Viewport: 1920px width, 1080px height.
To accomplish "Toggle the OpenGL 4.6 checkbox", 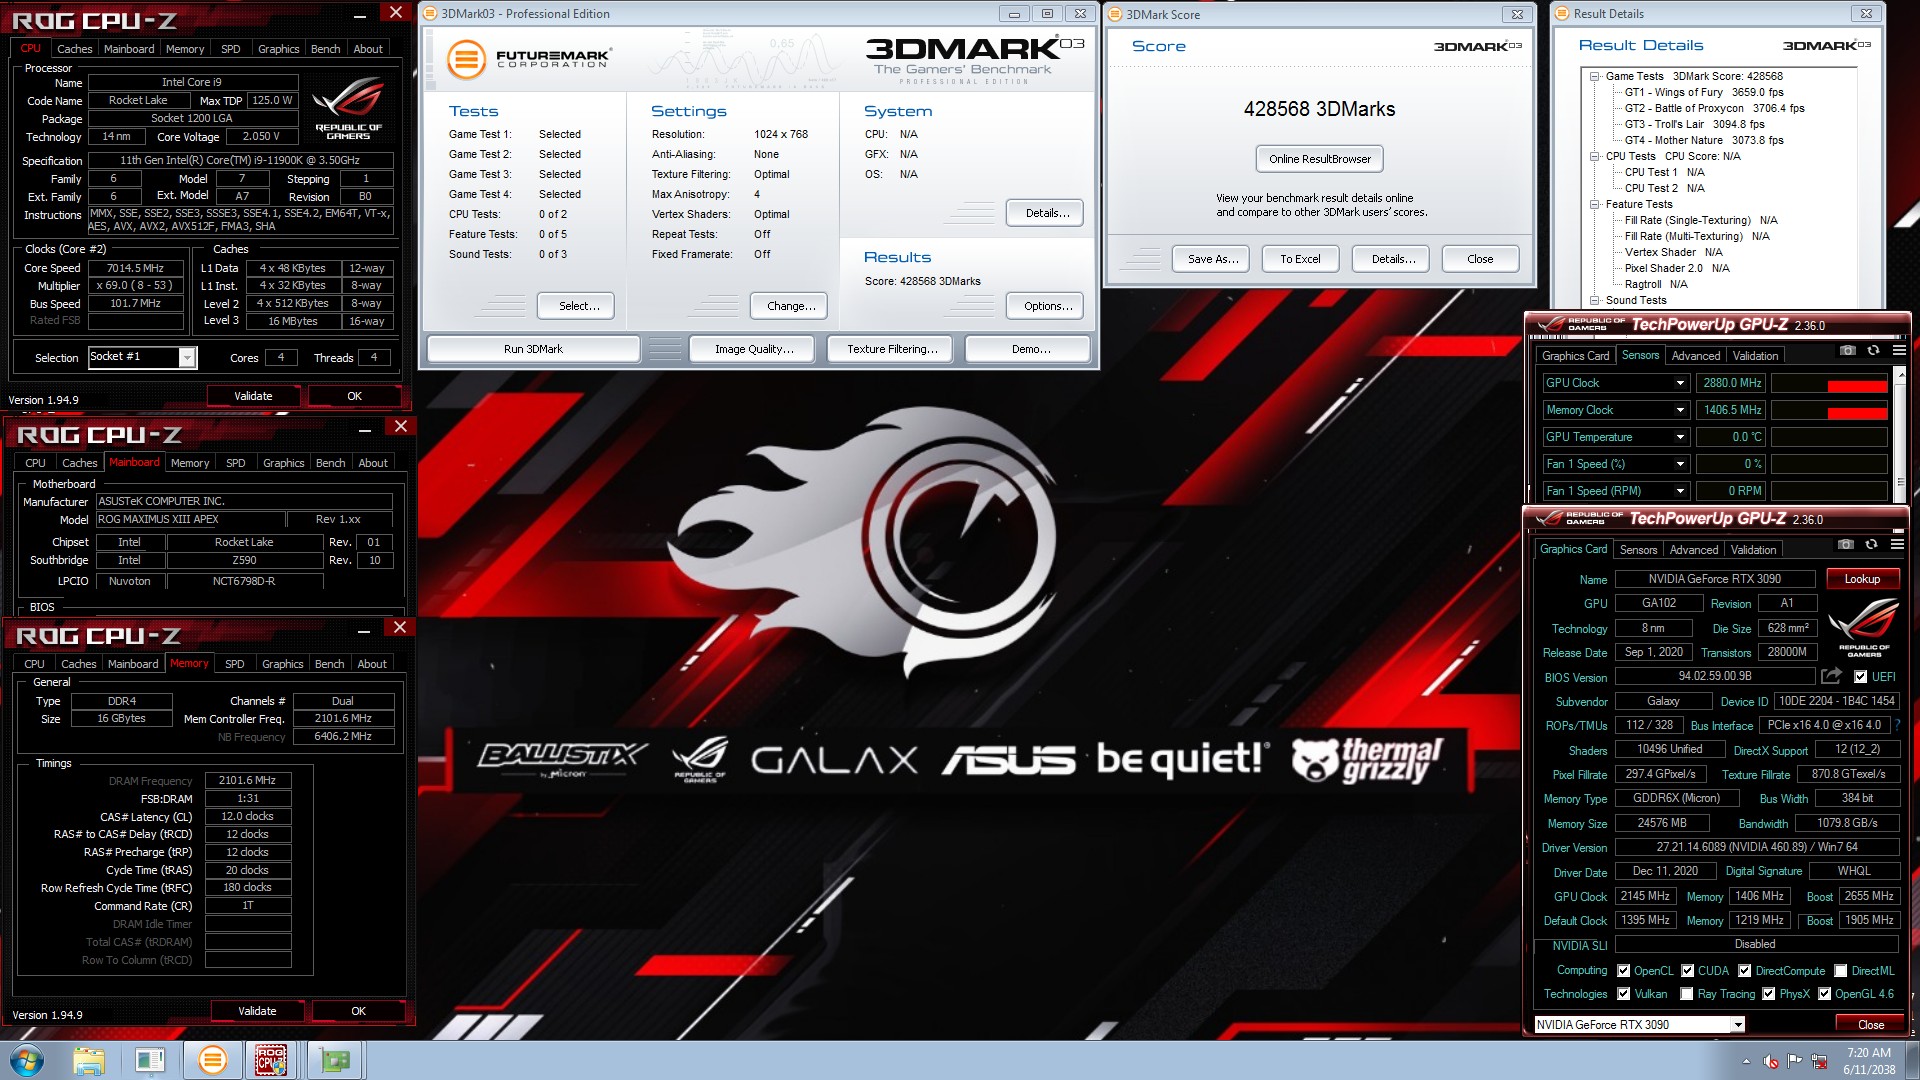I will (1824, 994).
